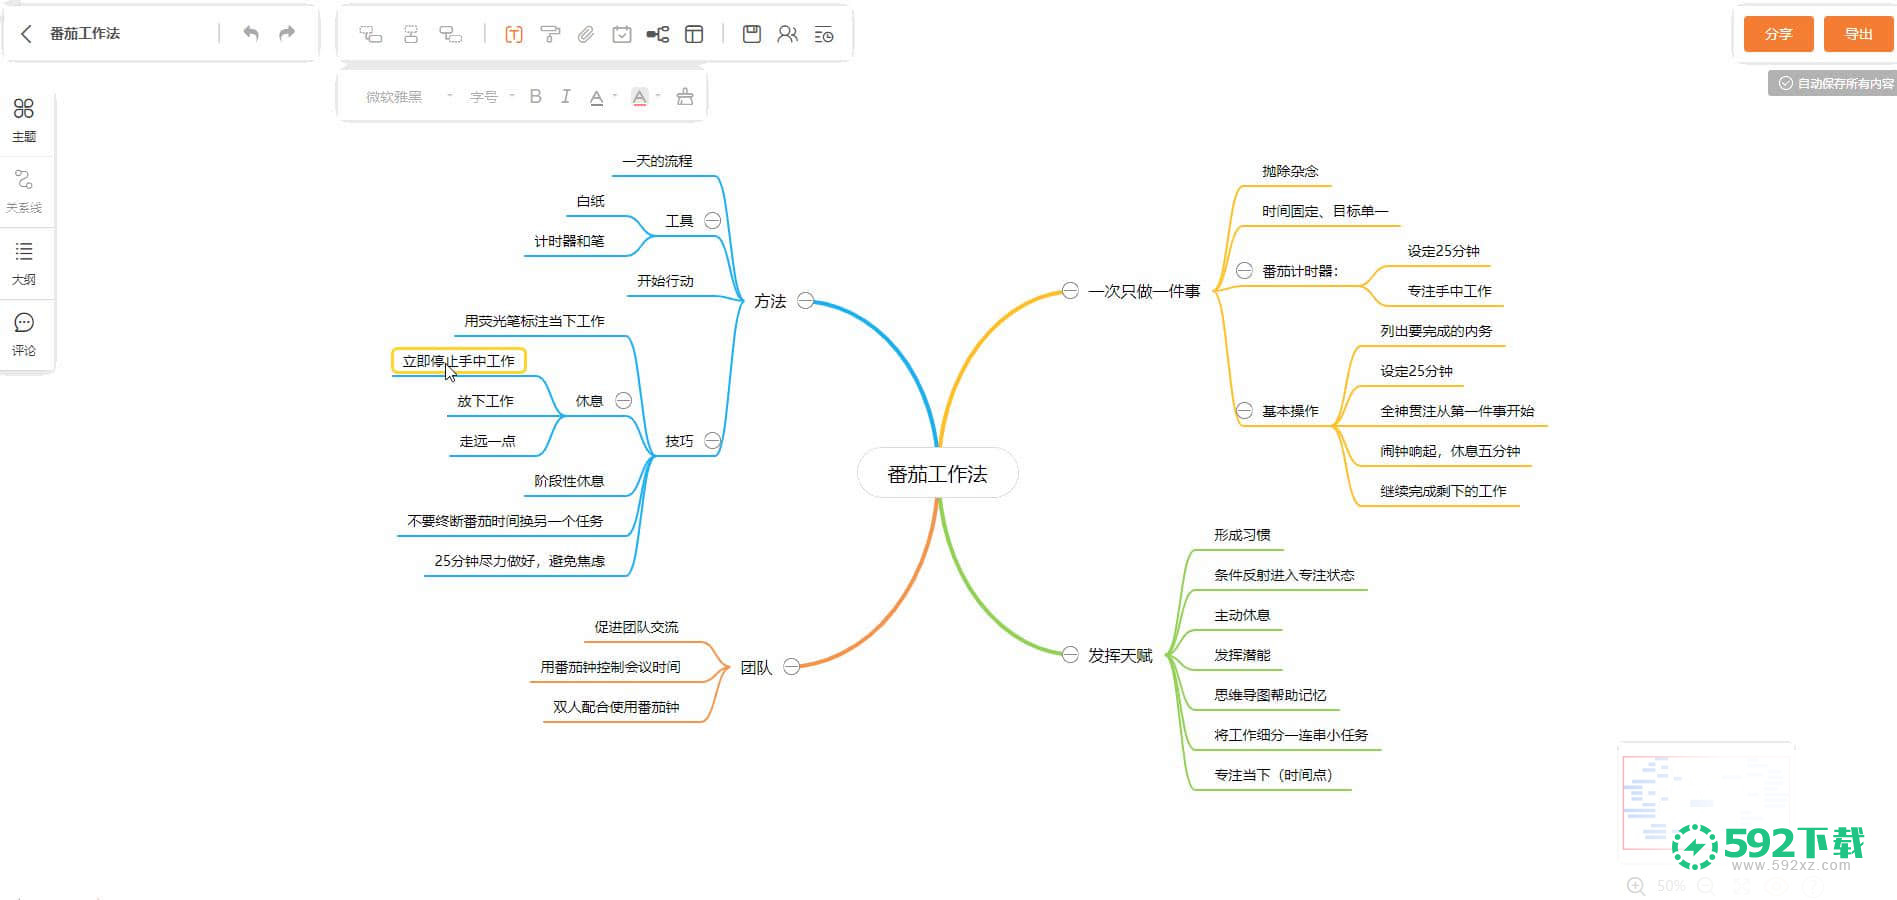The width and height of the screenshot is (1897, 900).
Task: Select the central 番茄工作法 topic
Action: tap(938, 474)
